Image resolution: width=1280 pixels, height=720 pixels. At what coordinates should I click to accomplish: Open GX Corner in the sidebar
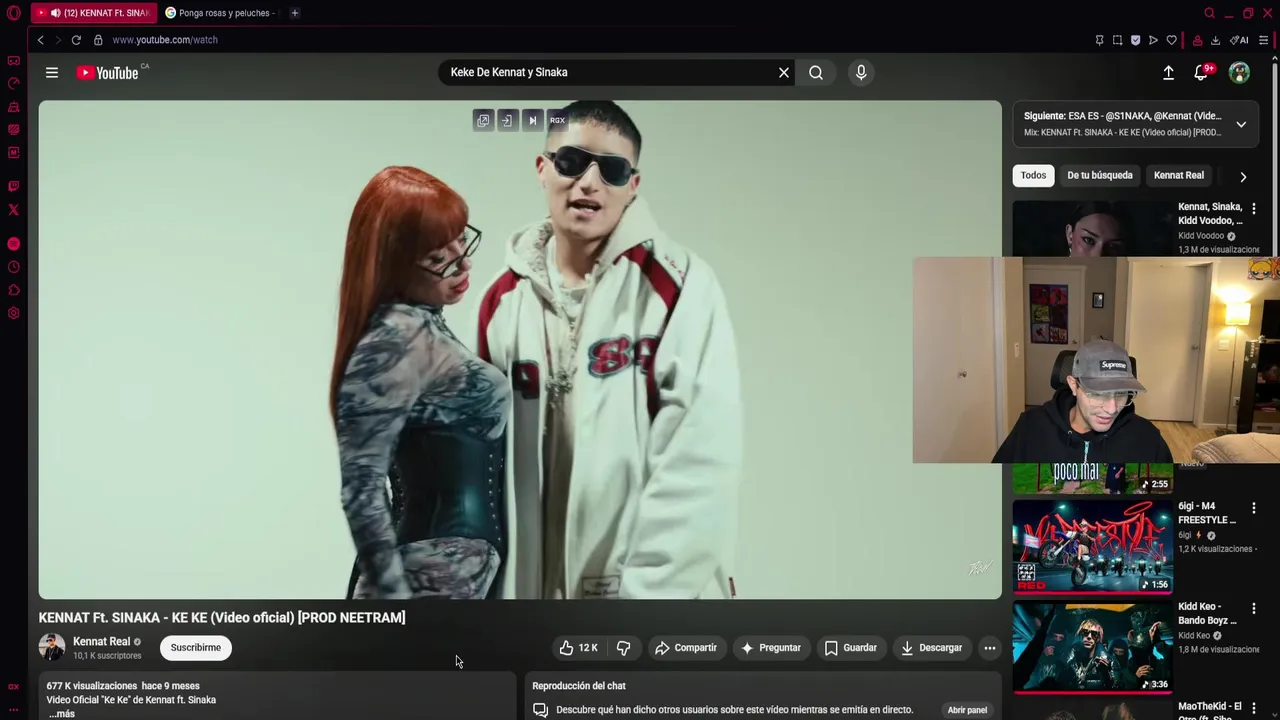pos(13,61)
